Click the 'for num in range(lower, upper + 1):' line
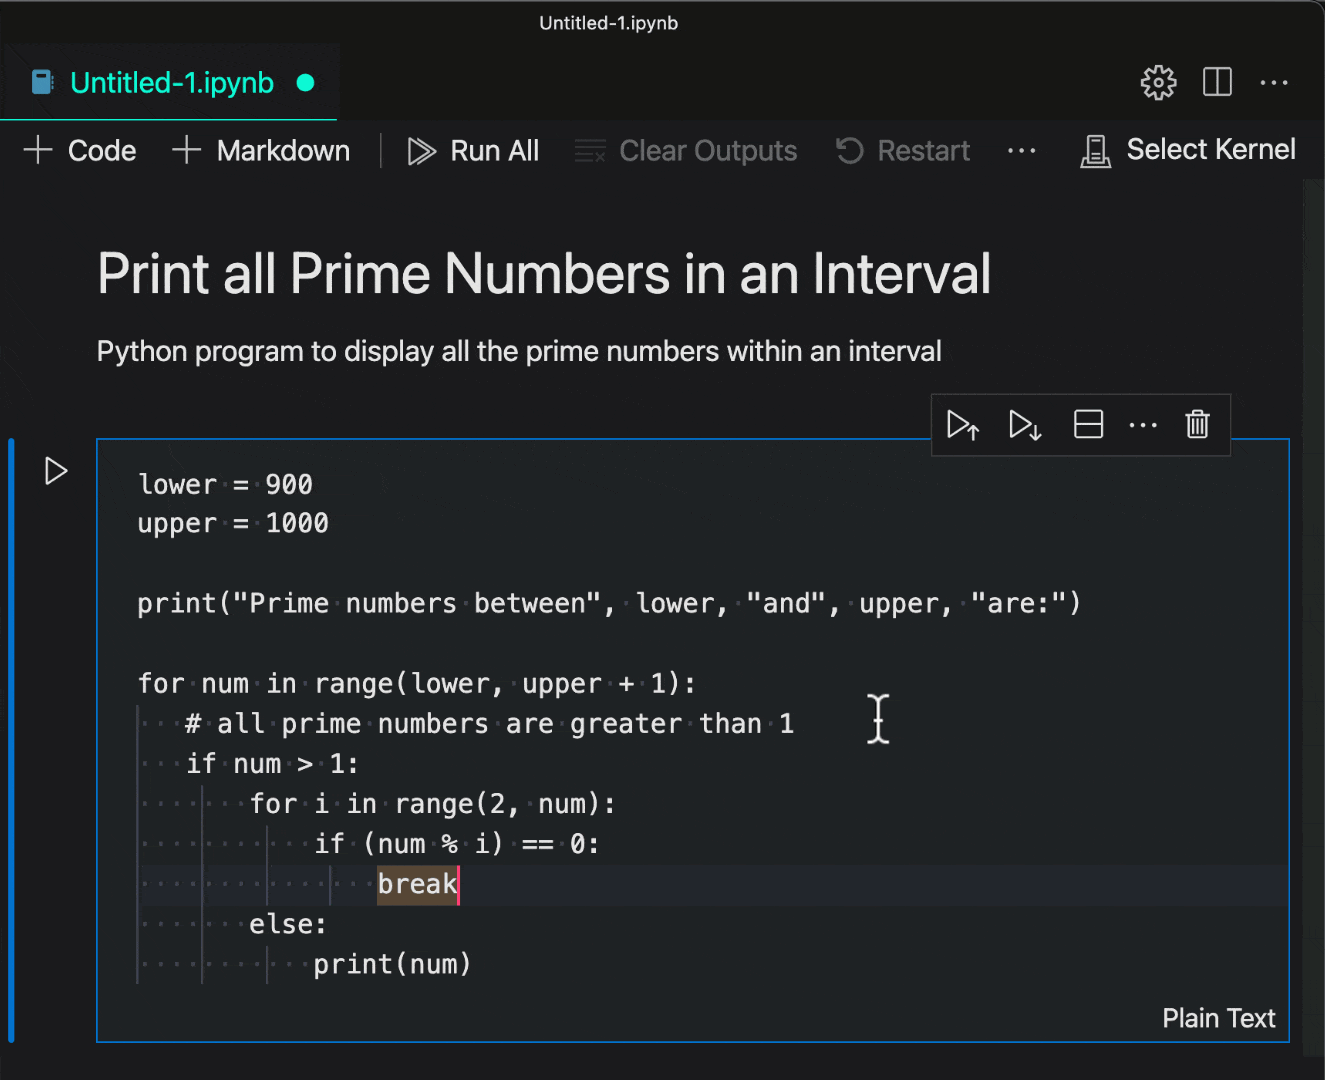This screenshot has height=1080, width=1325. pyautogui.click(x=417, y=683)
